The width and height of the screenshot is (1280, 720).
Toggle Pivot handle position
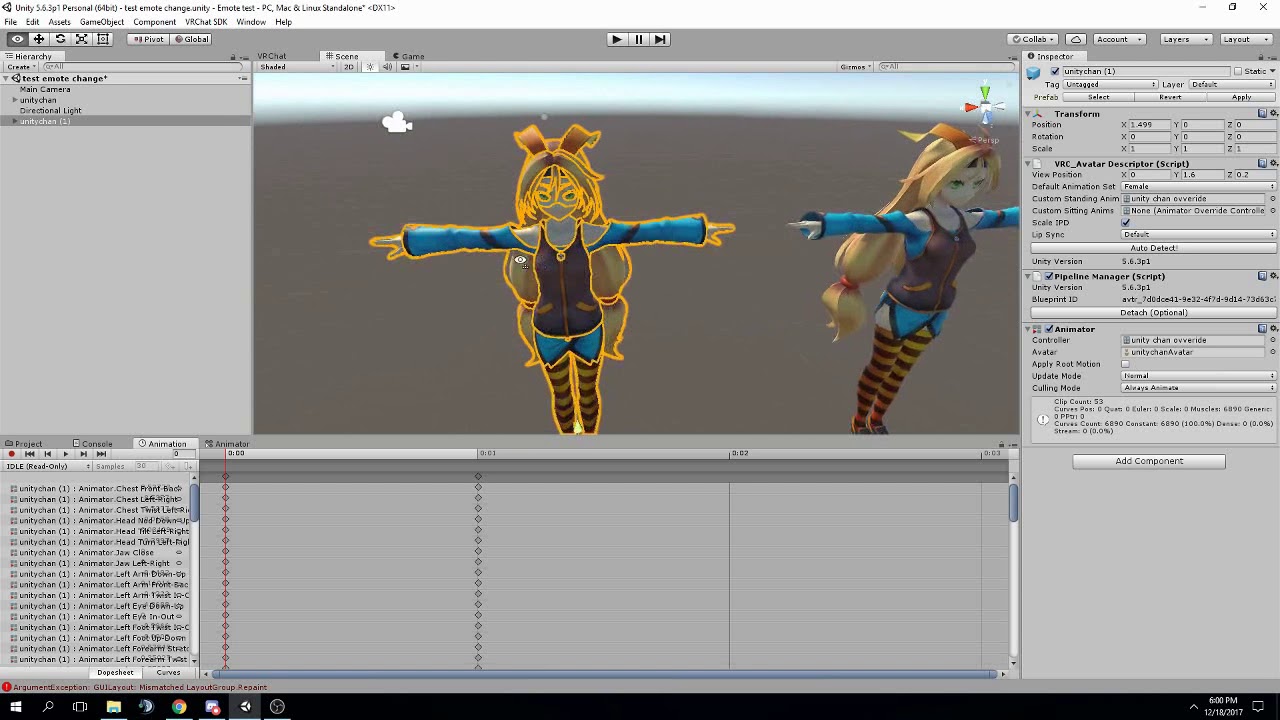[148, 39]
